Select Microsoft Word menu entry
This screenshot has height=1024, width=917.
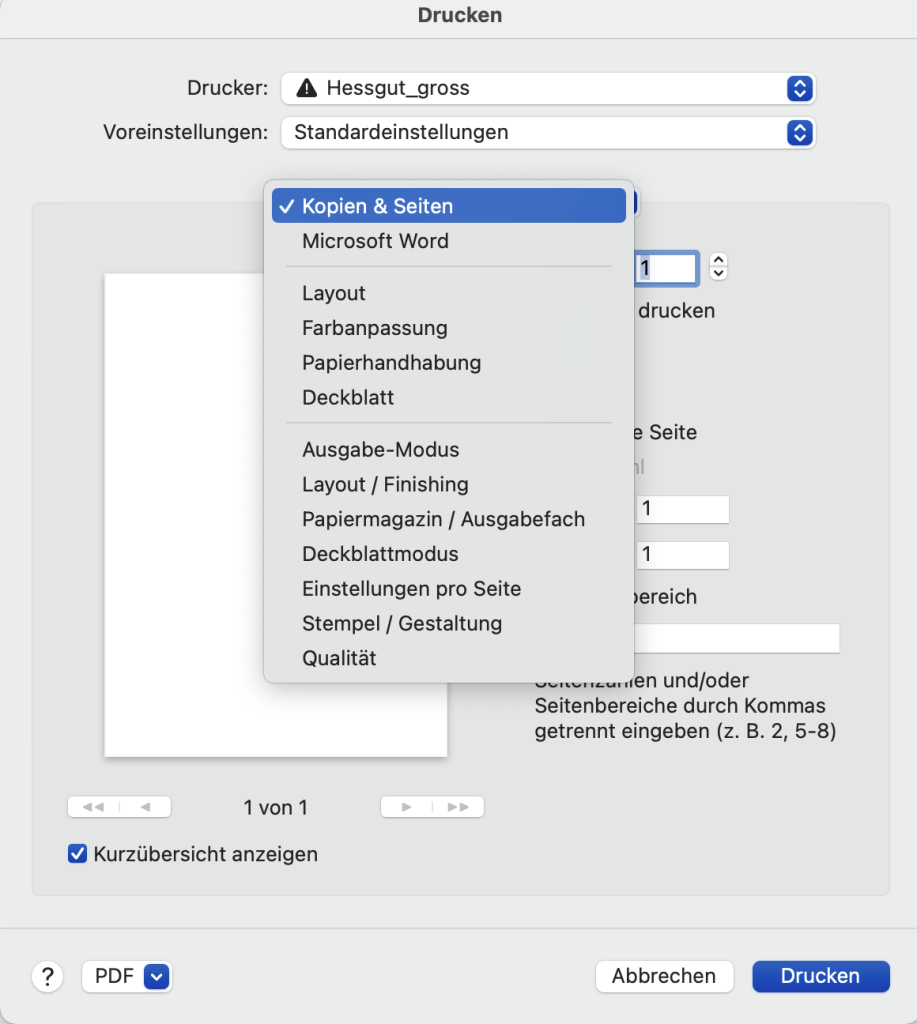coord(375,241)
